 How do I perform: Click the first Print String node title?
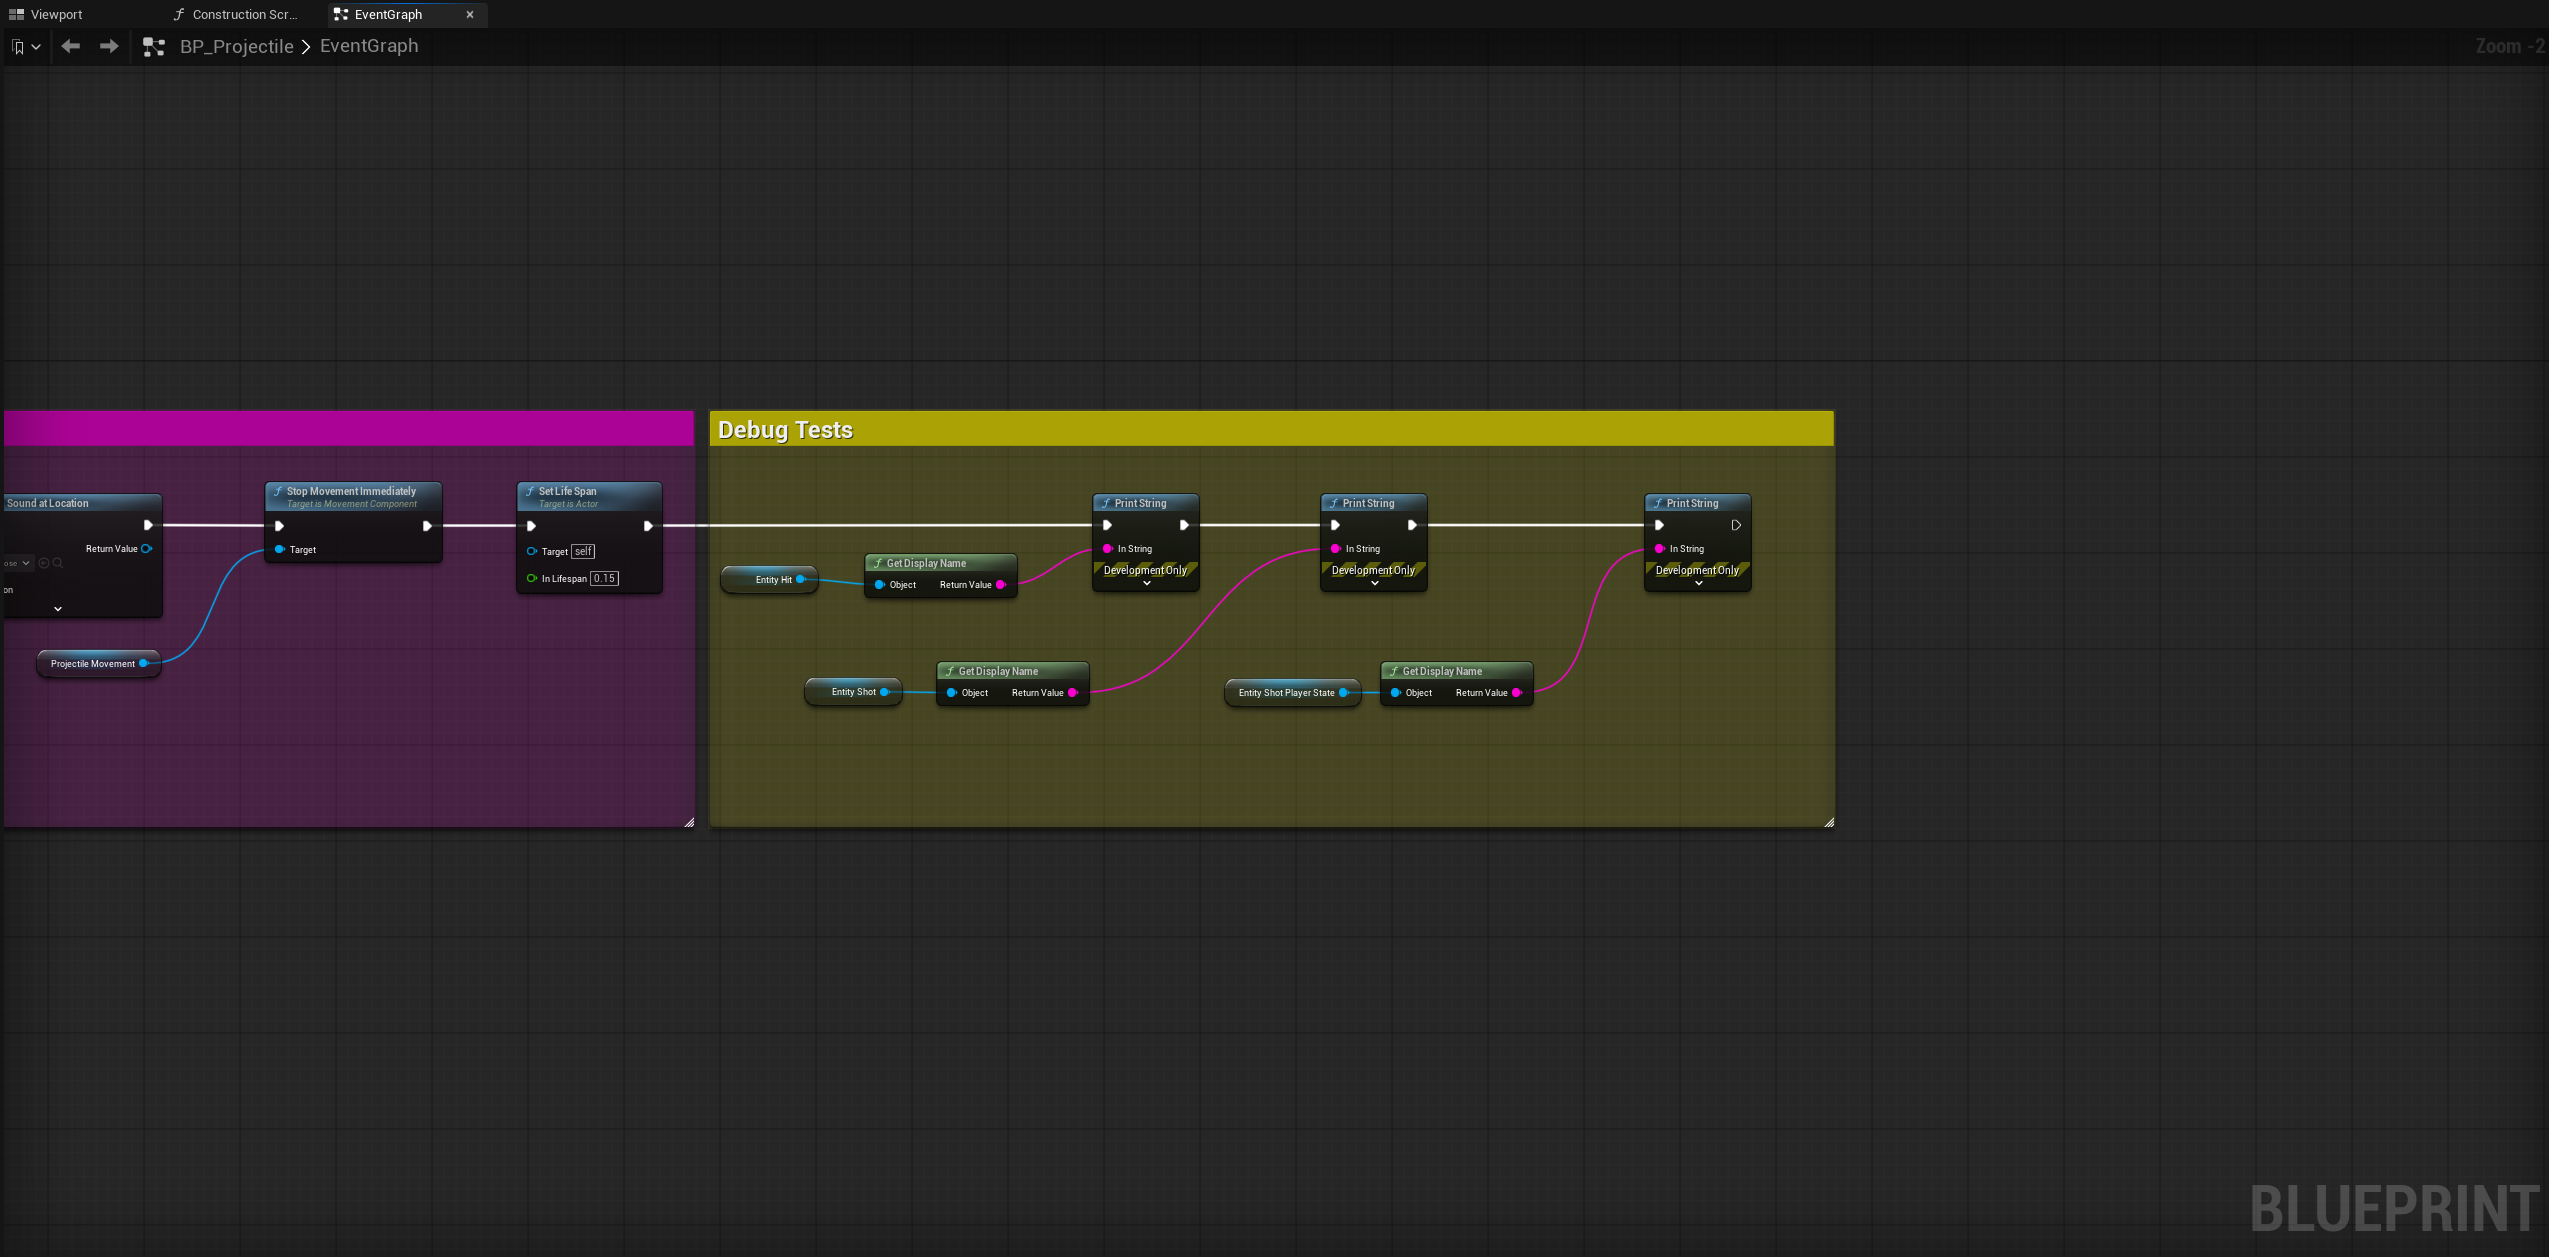point(1140,503)
